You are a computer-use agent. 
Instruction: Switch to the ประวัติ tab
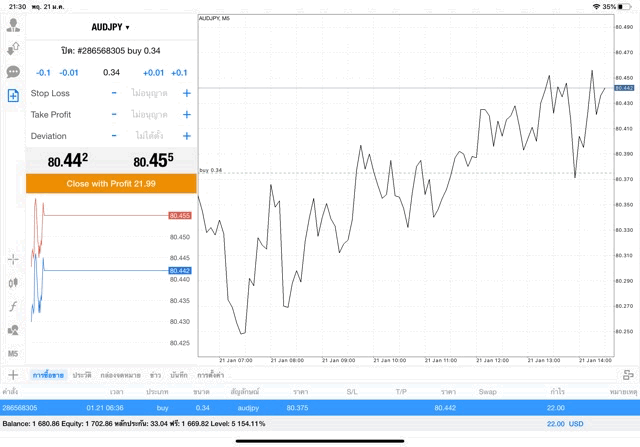[82, 375]
